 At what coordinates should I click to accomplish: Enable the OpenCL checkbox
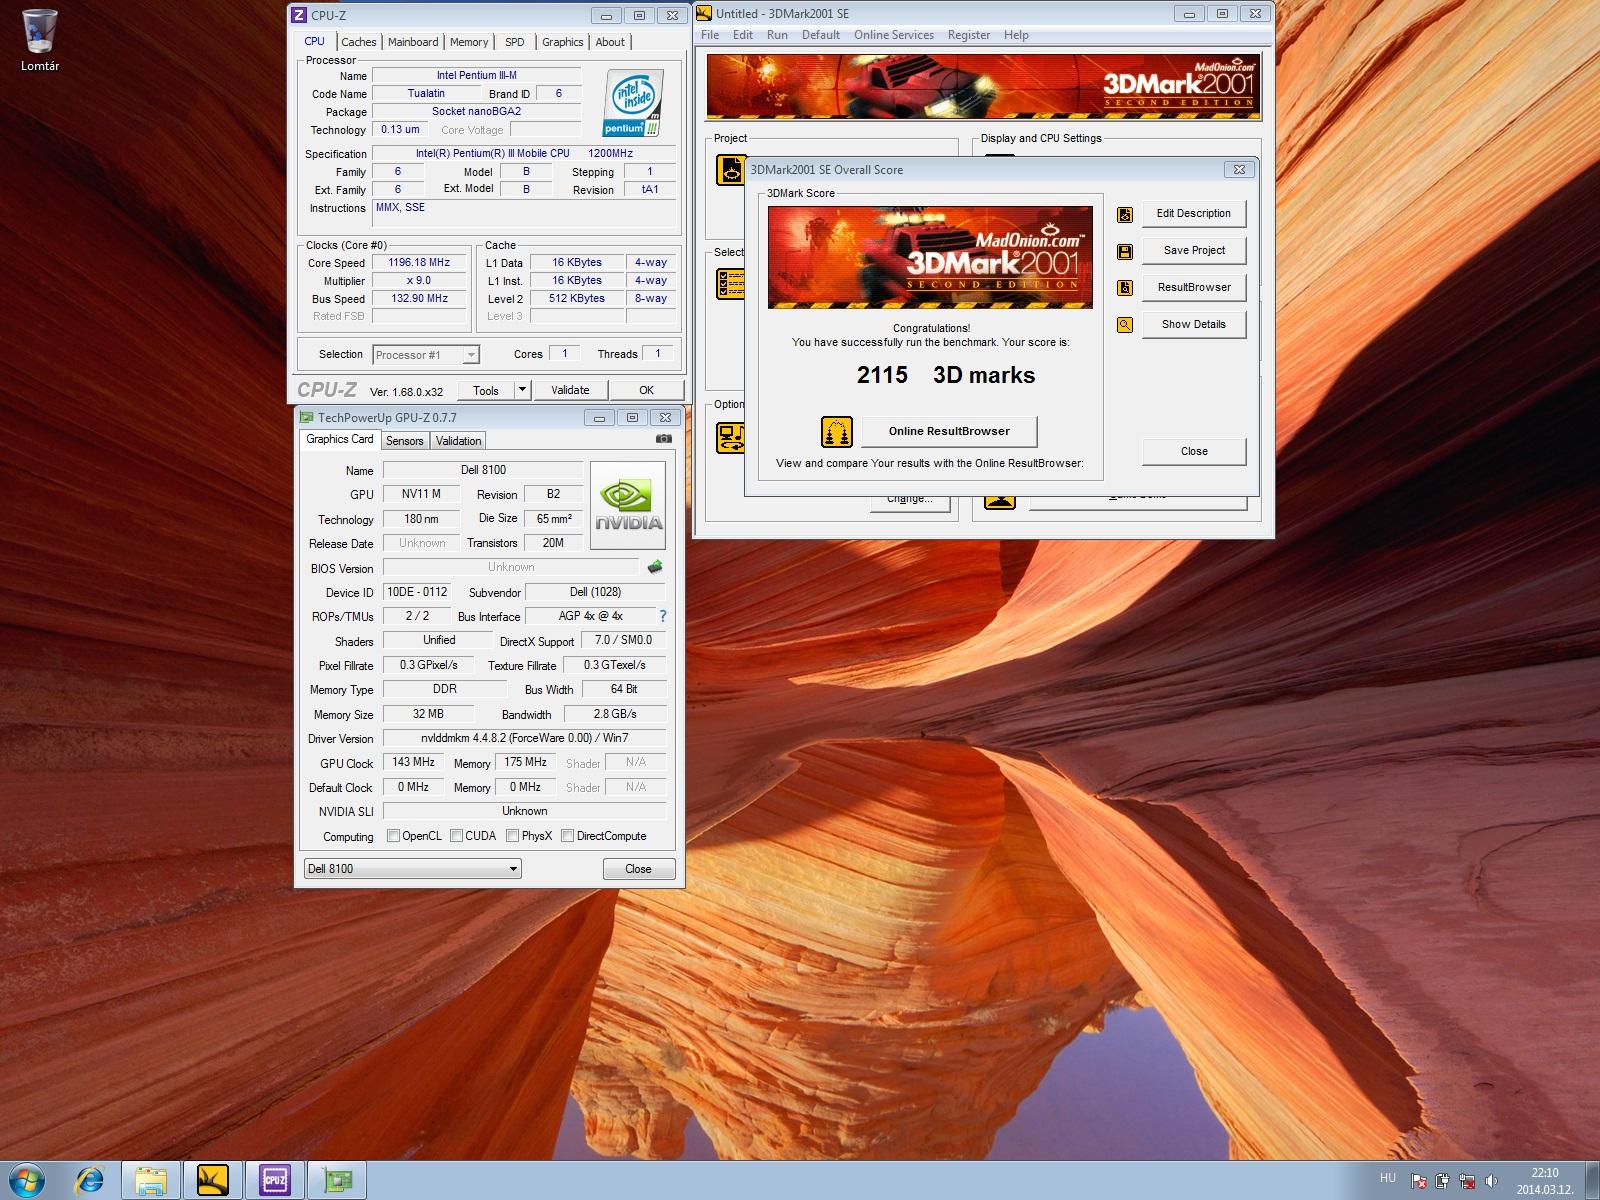click(393, 836)
